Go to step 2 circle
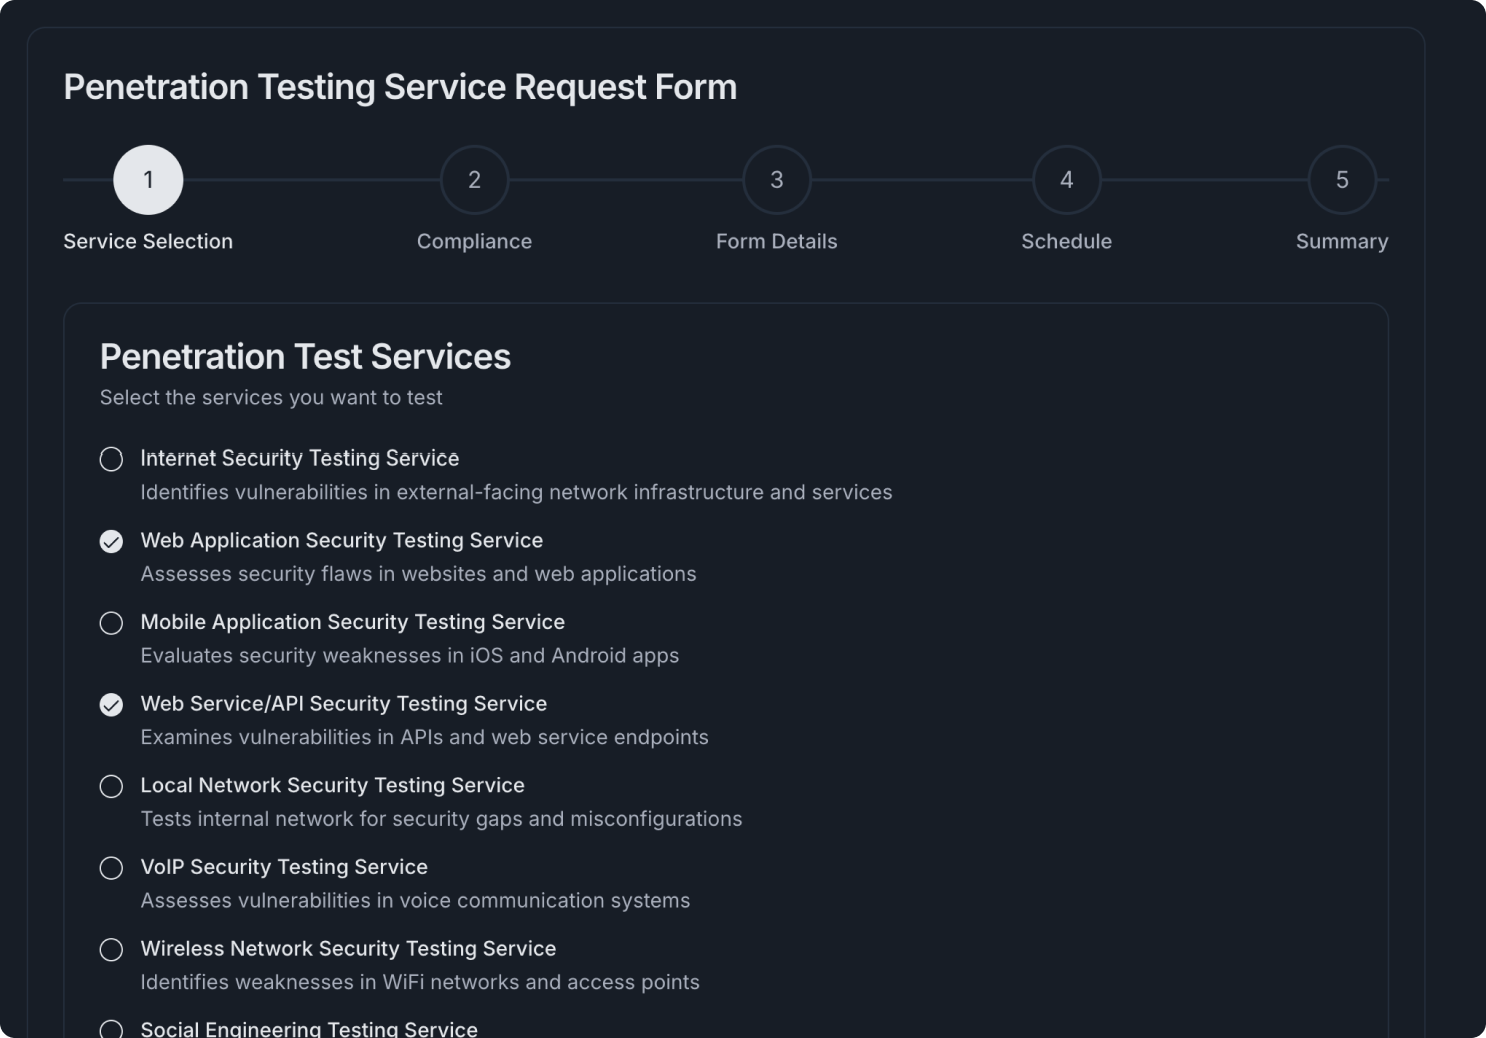This screenshot has height=1038, width=1486. (475, 180)
